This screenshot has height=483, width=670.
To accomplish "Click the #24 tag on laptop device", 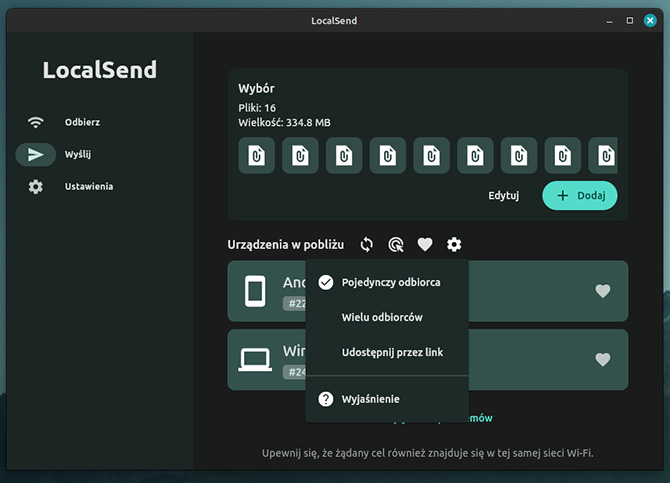I will coord(295,372).
